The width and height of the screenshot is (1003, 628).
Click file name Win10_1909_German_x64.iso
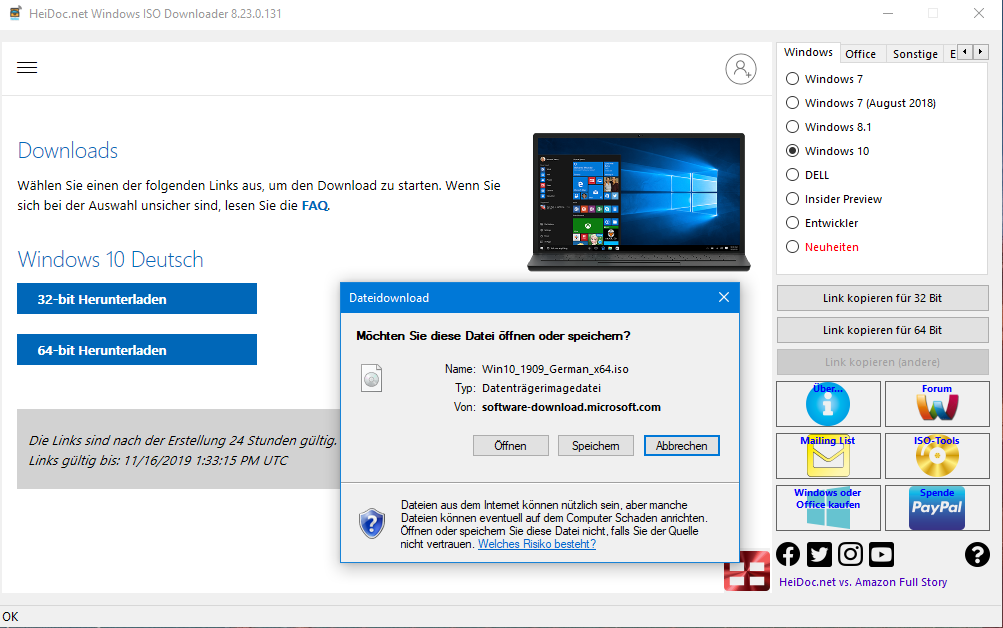(555, 369)
